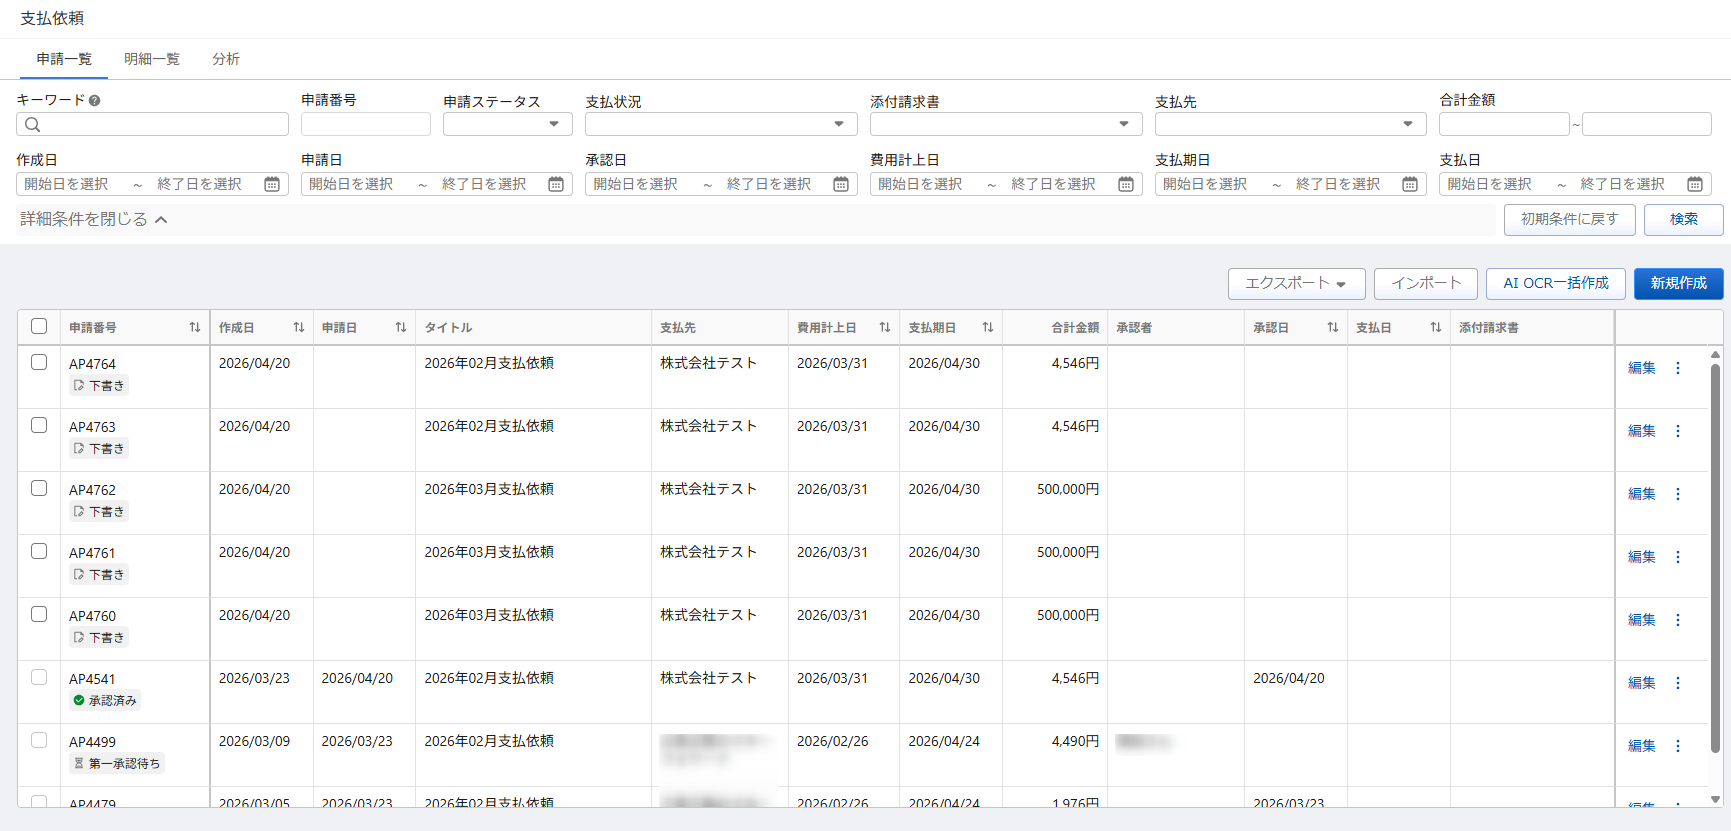
Task: Open more options menu for AP4541
Action: tap(1678, 683)
